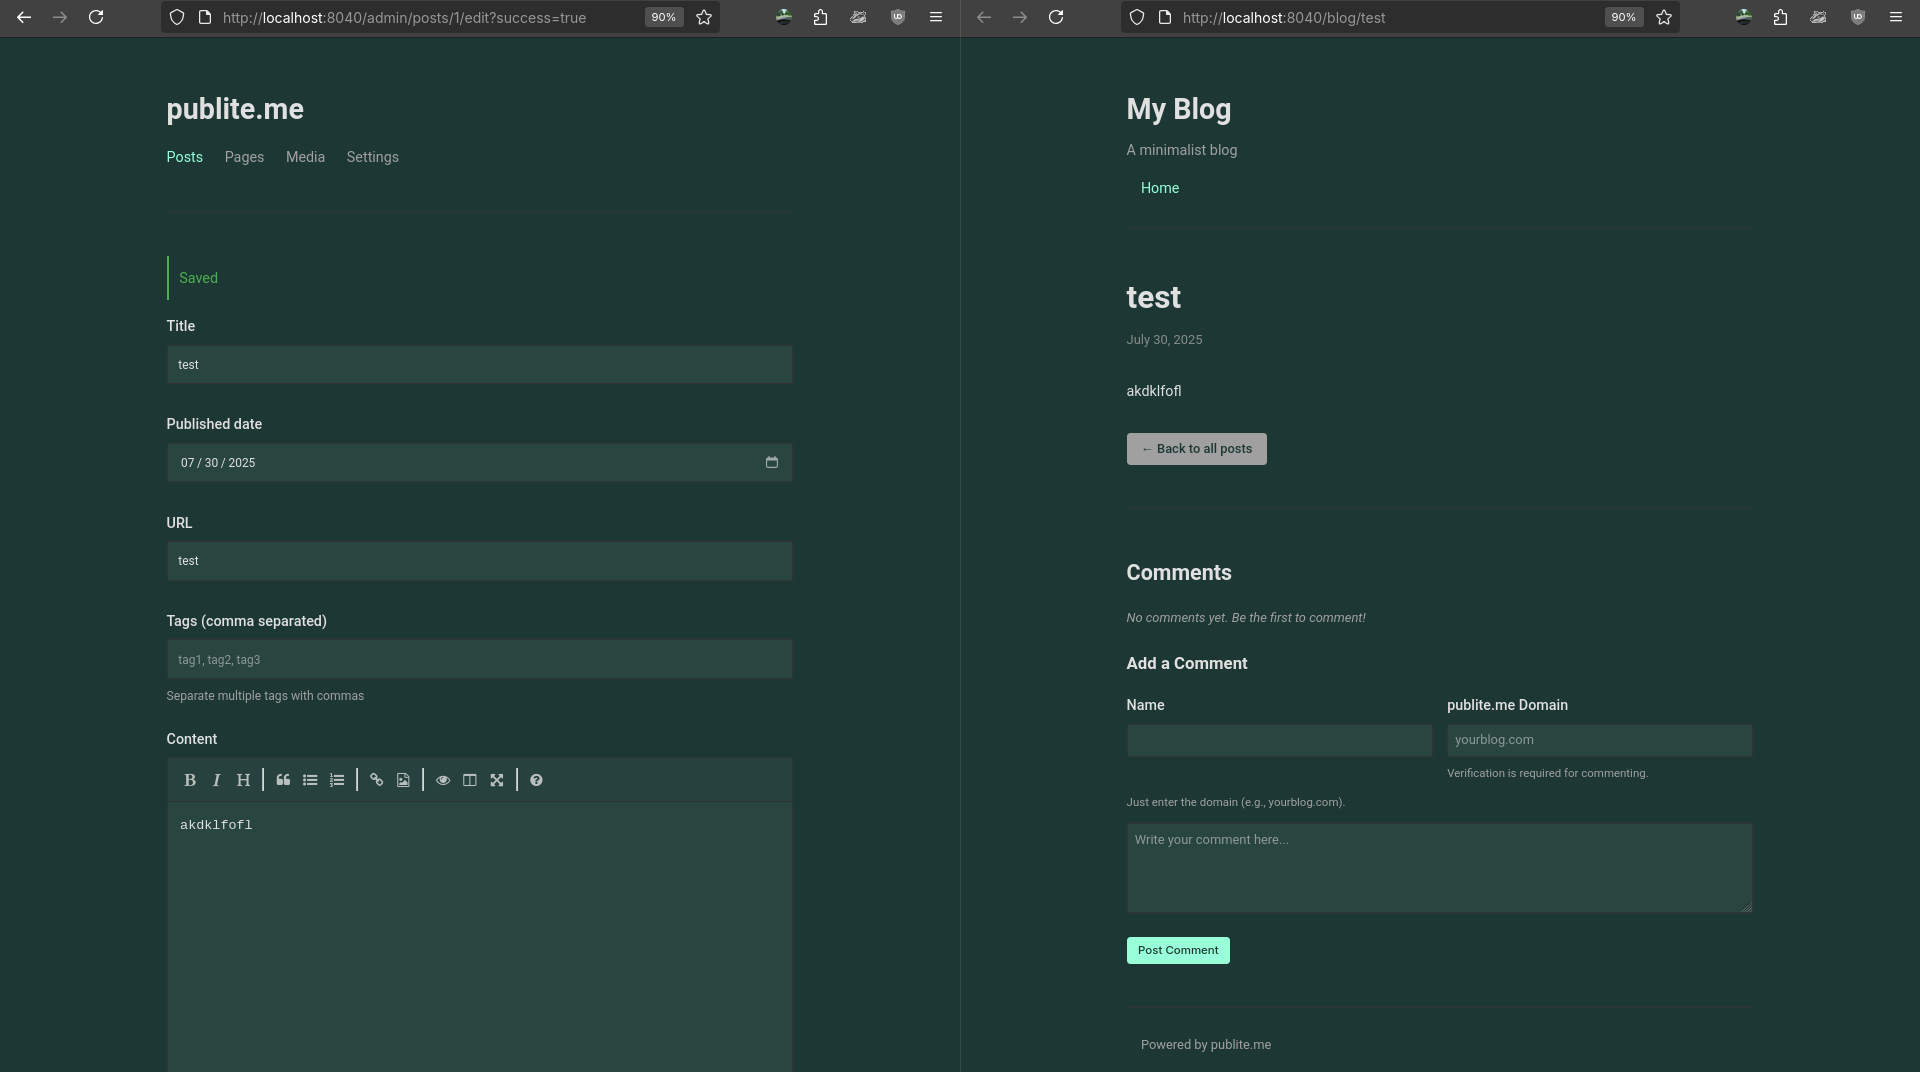Open the Posts admin tab
1920x1072 pixels.
click(x=185, y=157)
